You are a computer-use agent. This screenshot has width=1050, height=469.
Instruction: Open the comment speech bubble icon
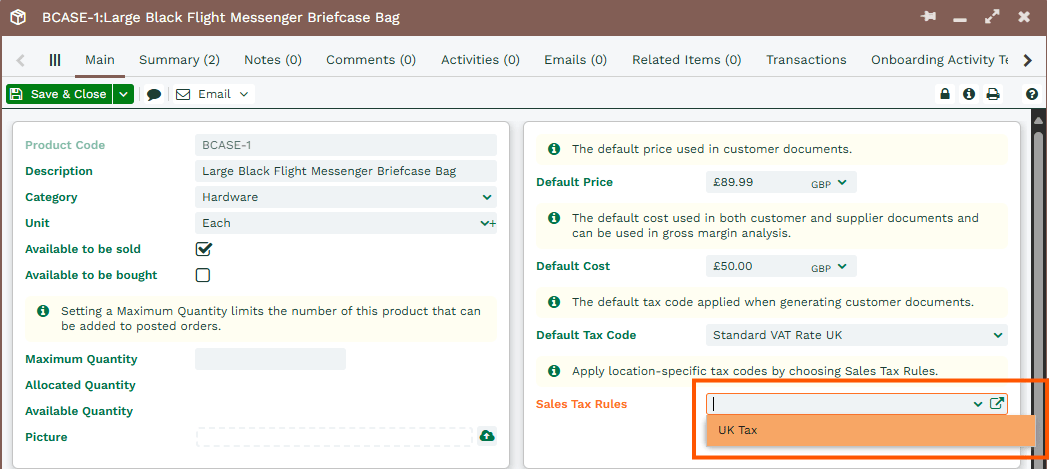point(154,94)
